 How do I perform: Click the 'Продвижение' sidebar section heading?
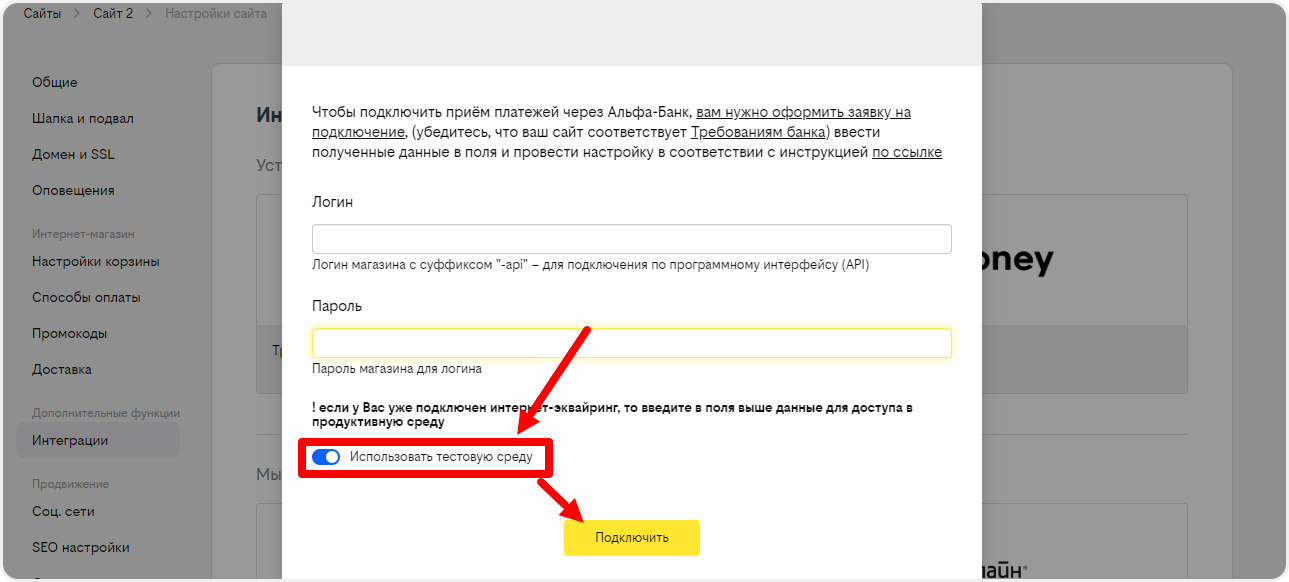[71, 483]
